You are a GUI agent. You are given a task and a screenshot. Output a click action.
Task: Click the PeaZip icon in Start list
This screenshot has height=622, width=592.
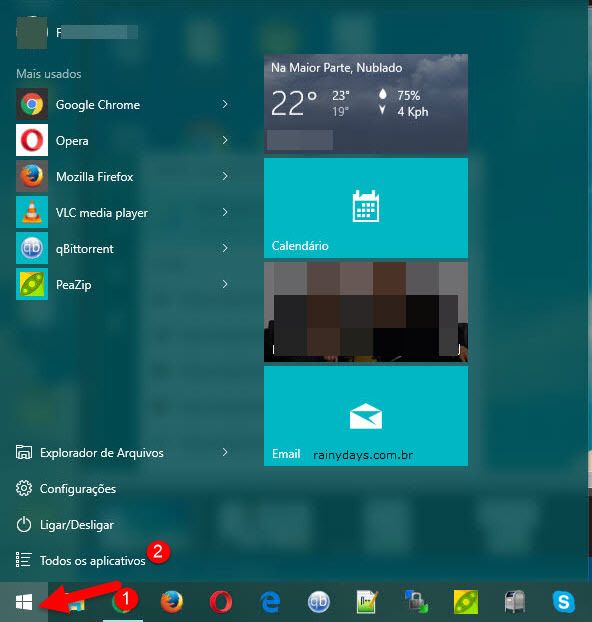[32, 284]
